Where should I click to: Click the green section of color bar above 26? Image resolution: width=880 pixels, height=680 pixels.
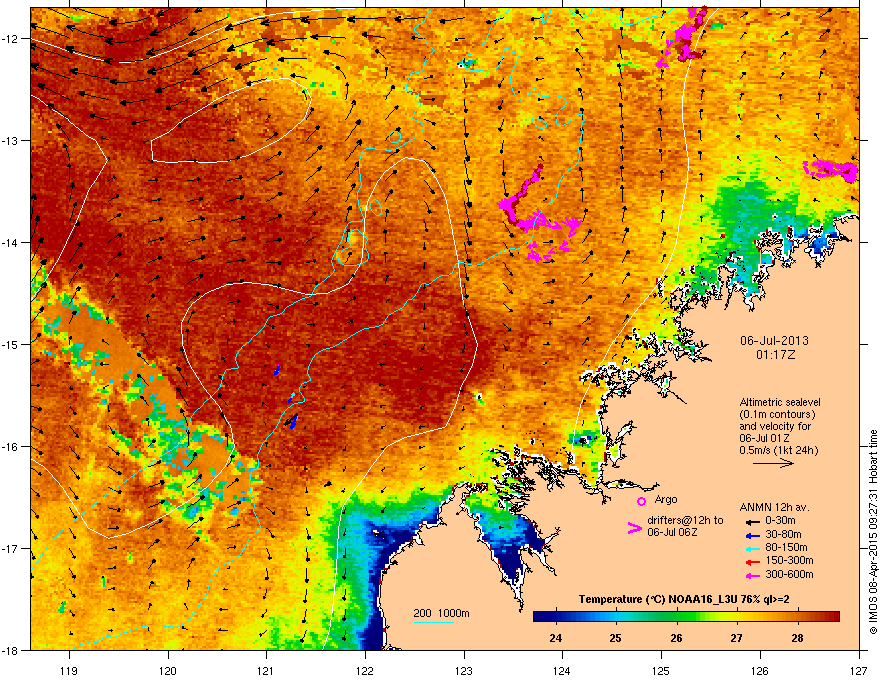click(x=677, y=617)
